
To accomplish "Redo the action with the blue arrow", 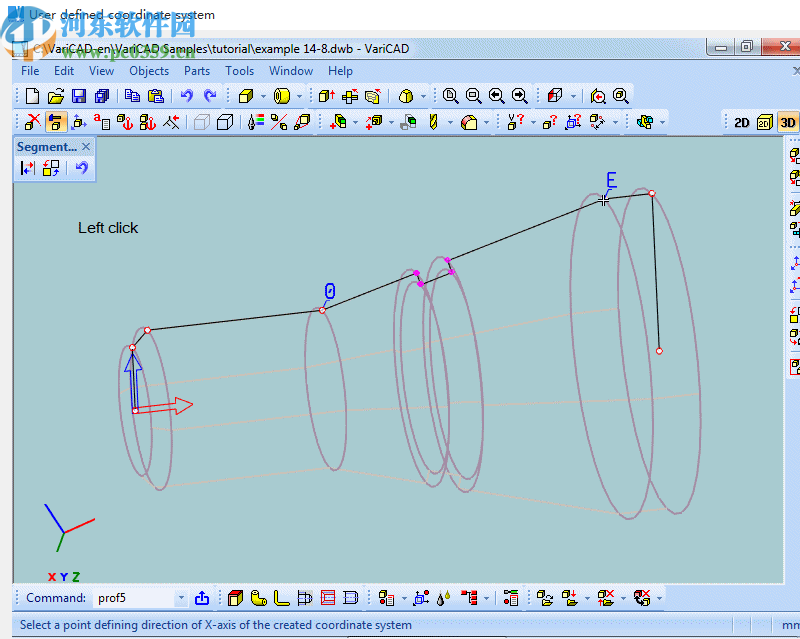I will (x=210, y=96).
